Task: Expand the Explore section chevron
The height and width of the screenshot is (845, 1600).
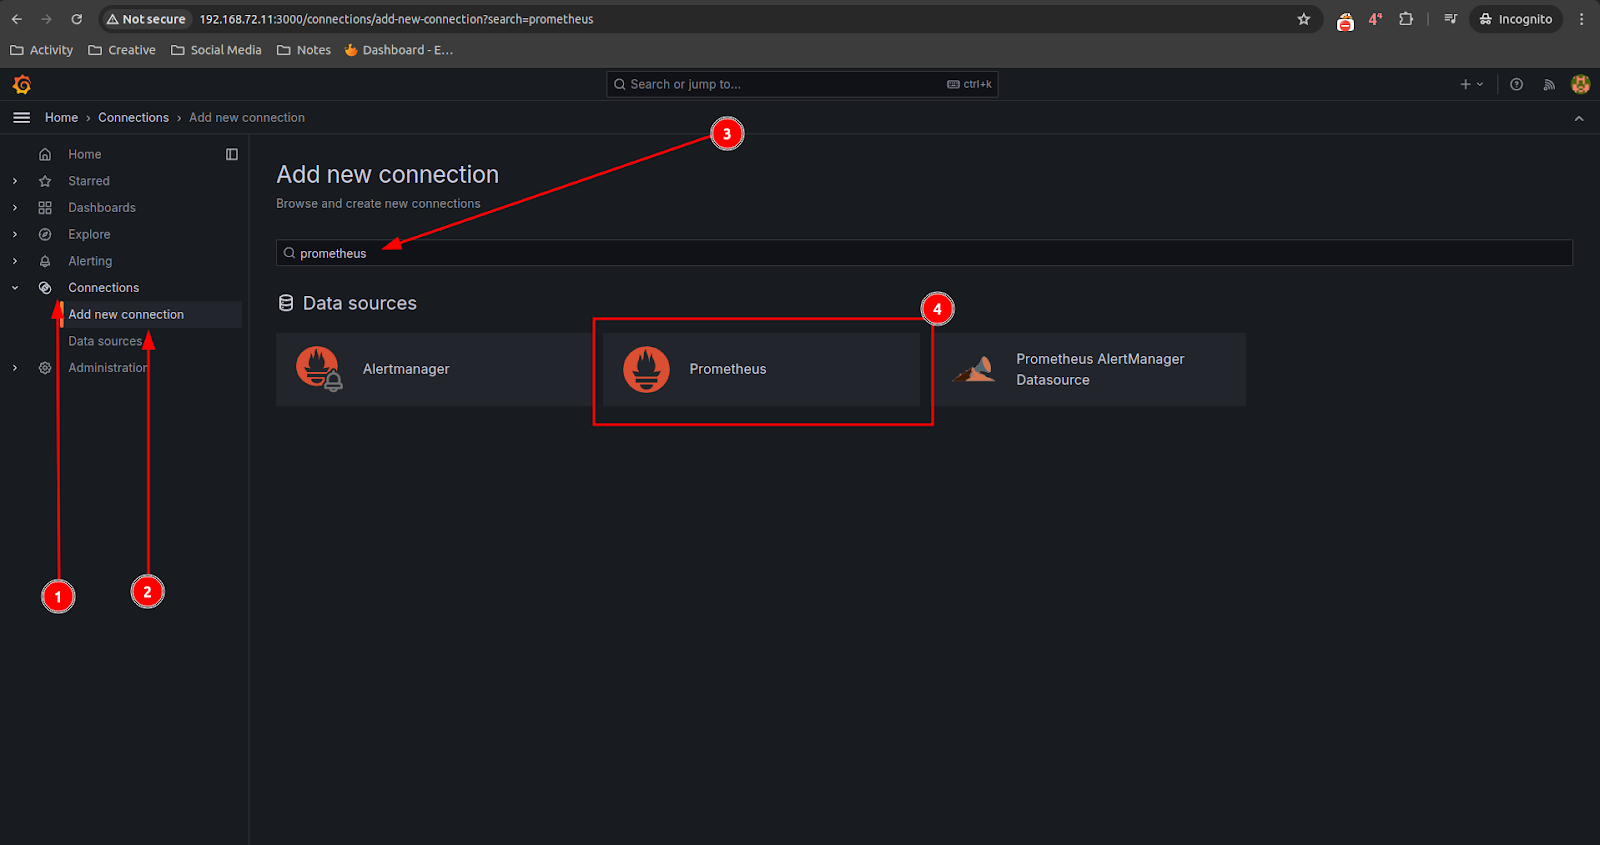Action: point(15,235)
